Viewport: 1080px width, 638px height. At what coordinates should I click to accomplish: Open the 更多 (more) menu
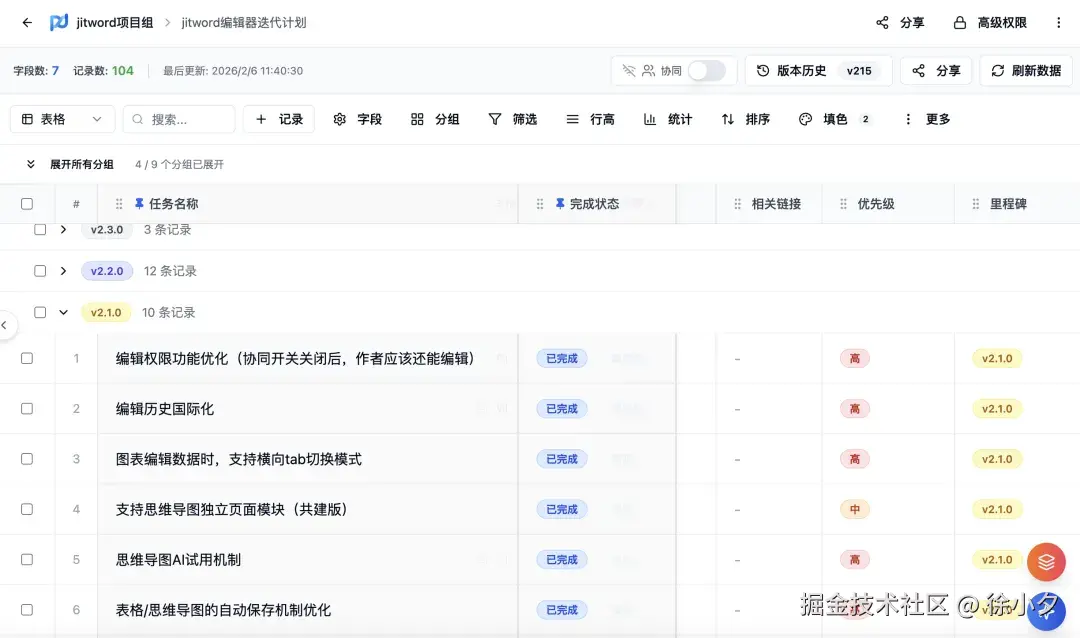(929, 118)
